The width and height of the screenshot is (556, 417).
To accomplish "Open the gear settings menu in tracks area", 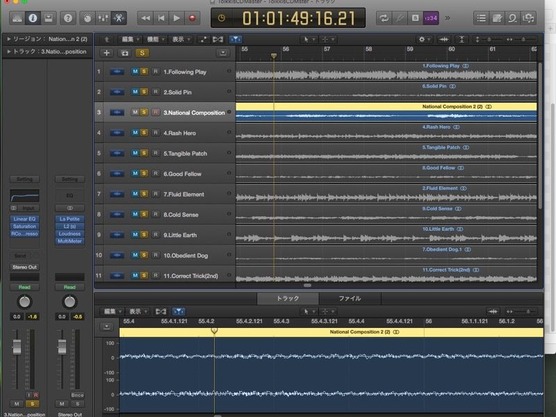I will [x=424, y=39].
